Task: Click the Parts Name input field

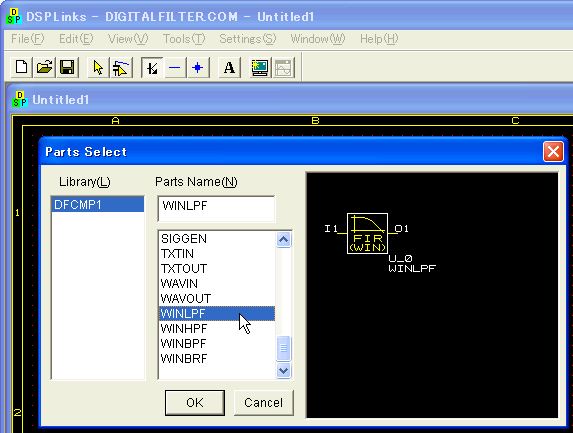Action: [x=216, y=209]
